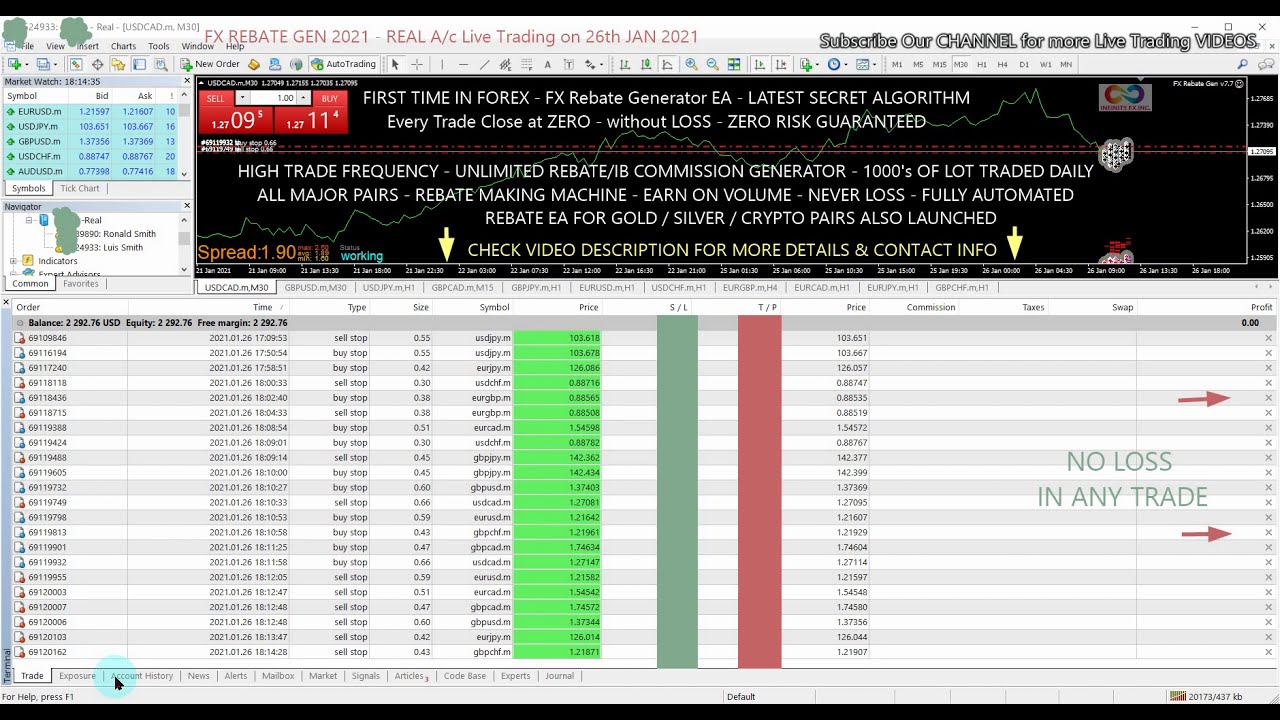Toggle the Navigator star-folder icon
Viewport: 1280px width, 720px height.
118,64
